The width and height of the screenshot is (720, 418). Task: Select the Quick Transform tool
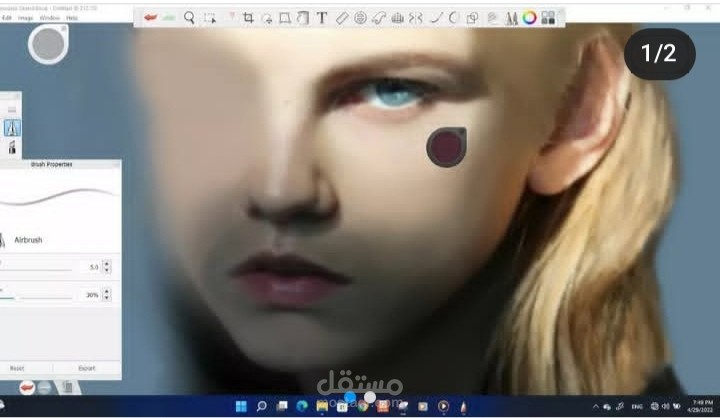pyautogui.click(x=266, y=18)
